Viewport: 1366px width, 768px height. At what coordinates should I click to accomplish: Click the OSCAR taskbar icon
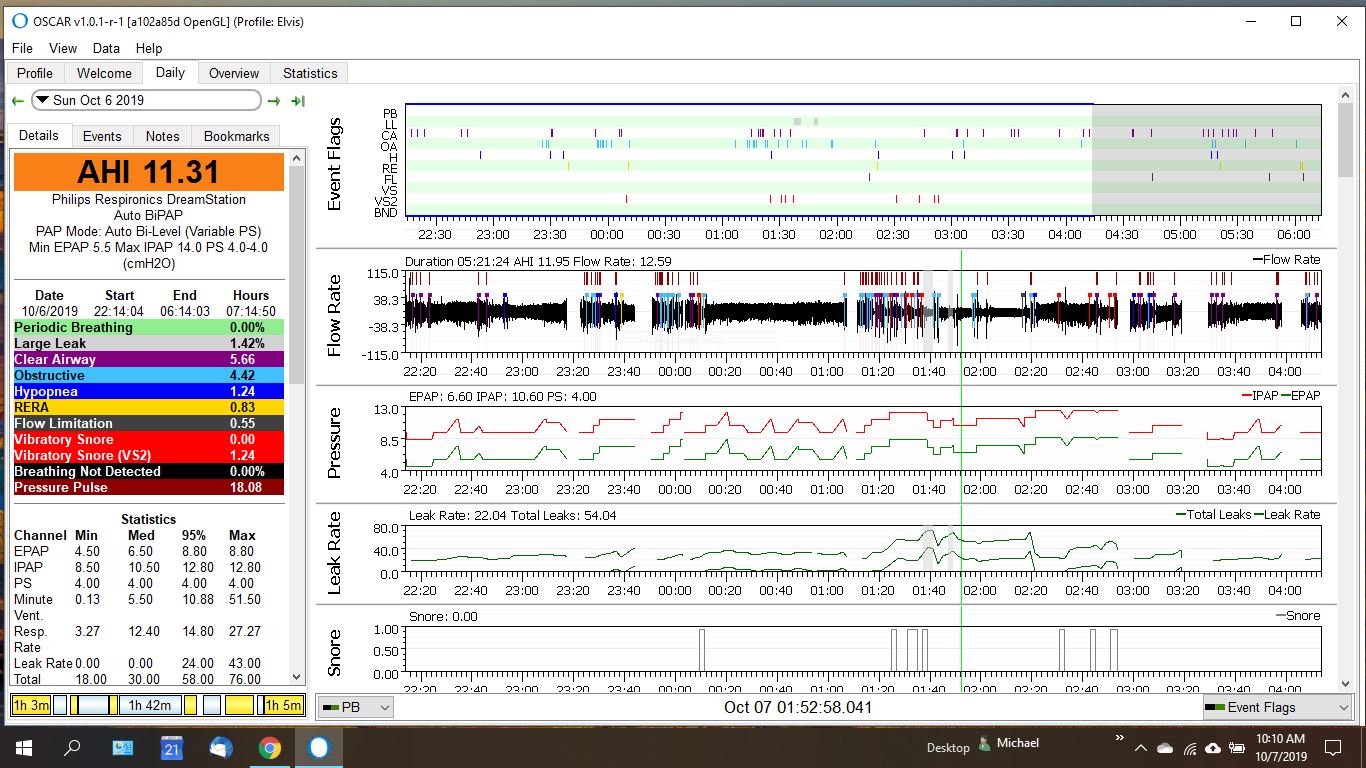click(x=318, y=747)
